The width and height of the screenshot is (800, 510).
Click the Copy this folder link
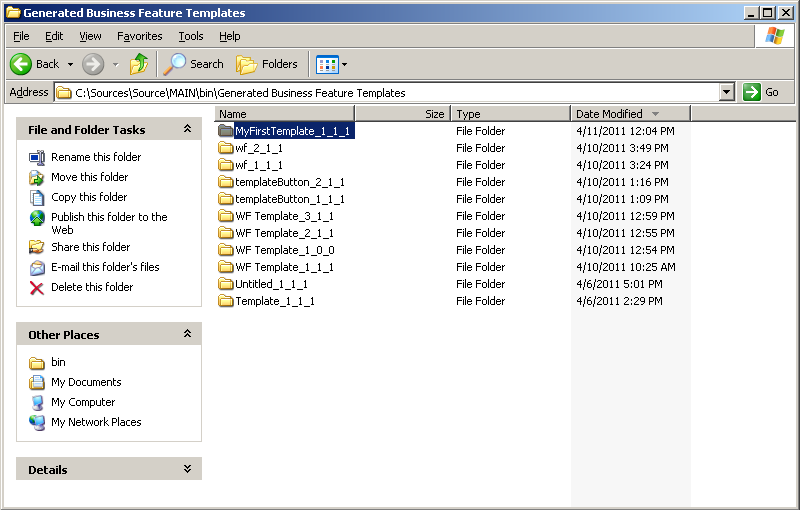tap(89, 197)
